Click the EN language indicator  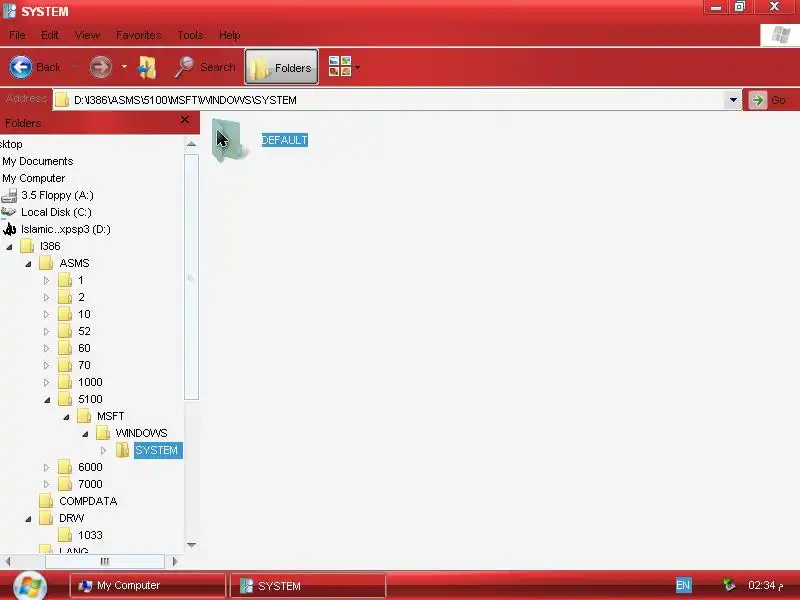click(x=683, y=585)
